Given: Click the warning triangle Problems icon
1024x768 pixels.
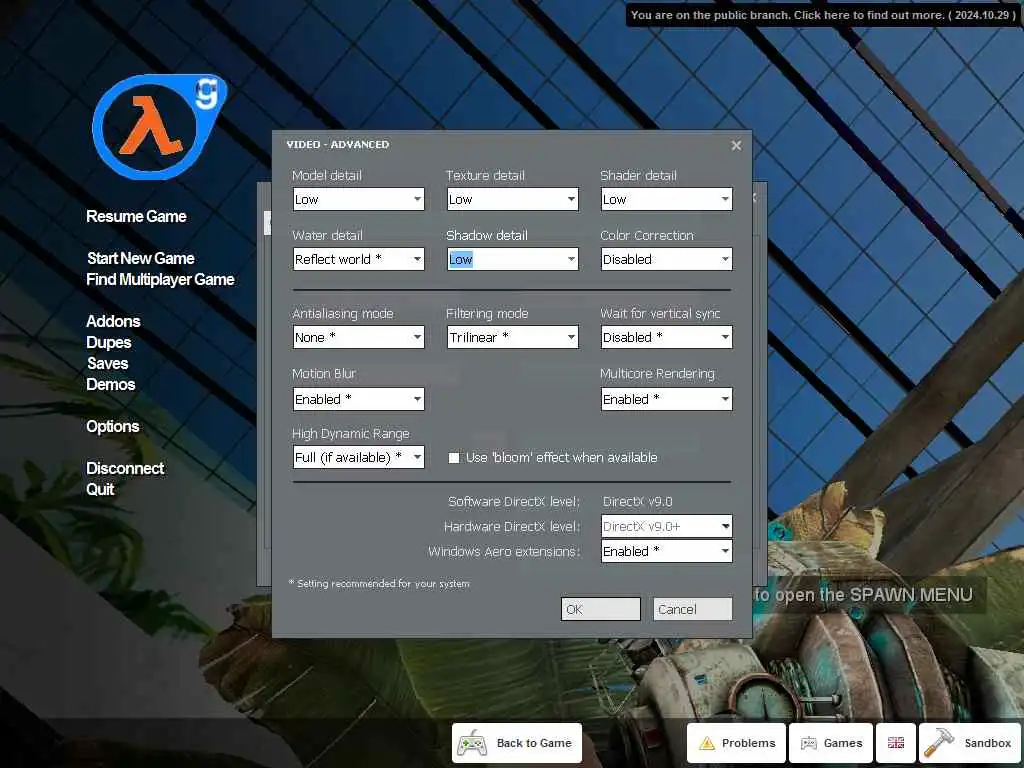Looking at the screenshot, I should (x=707, y=743).
